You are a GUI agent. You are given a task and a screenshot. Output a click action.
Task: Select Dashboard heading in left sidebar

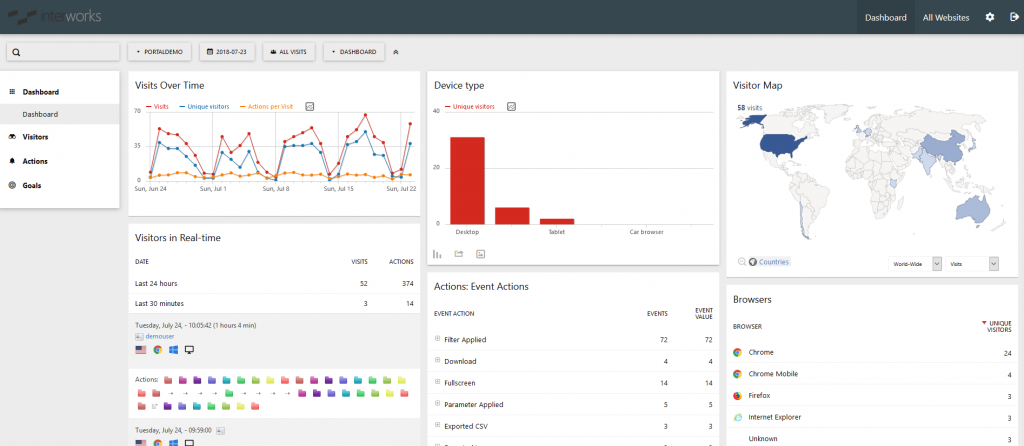40,92
